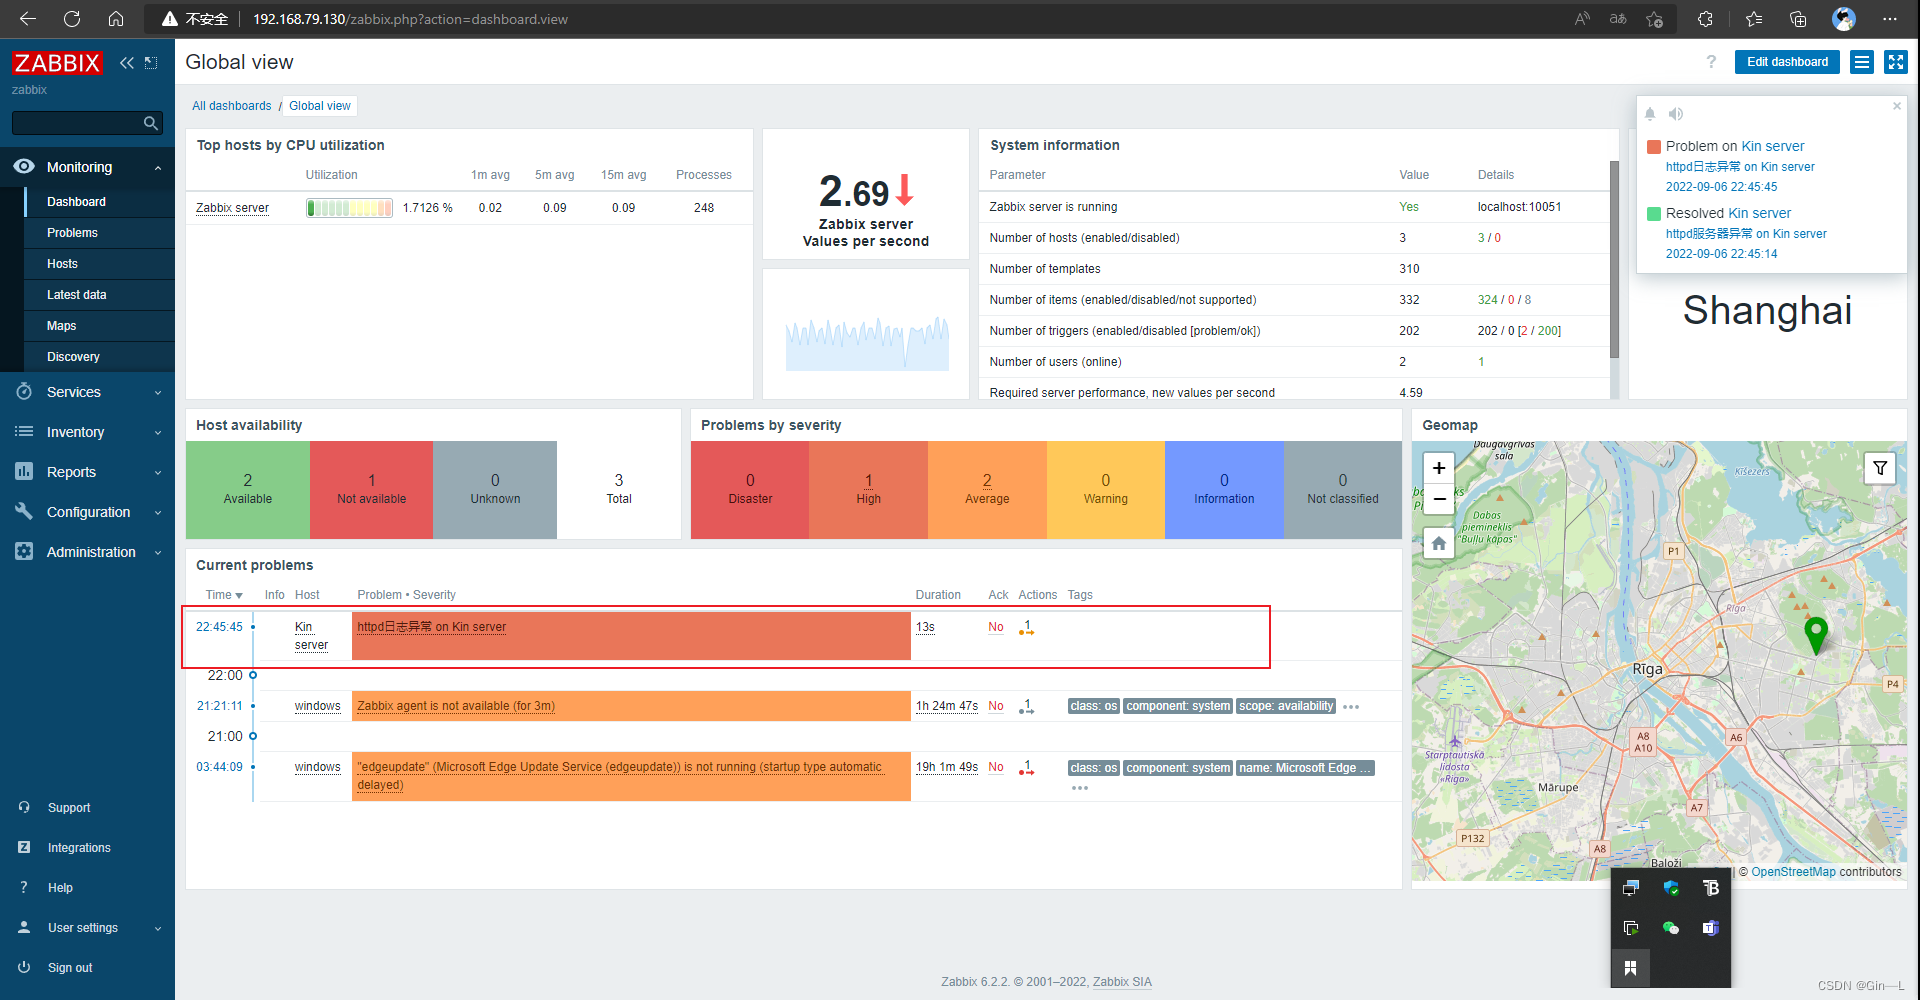1920x1000 pixels.
Task: Expand the Reports section
Action: [87, 472]
